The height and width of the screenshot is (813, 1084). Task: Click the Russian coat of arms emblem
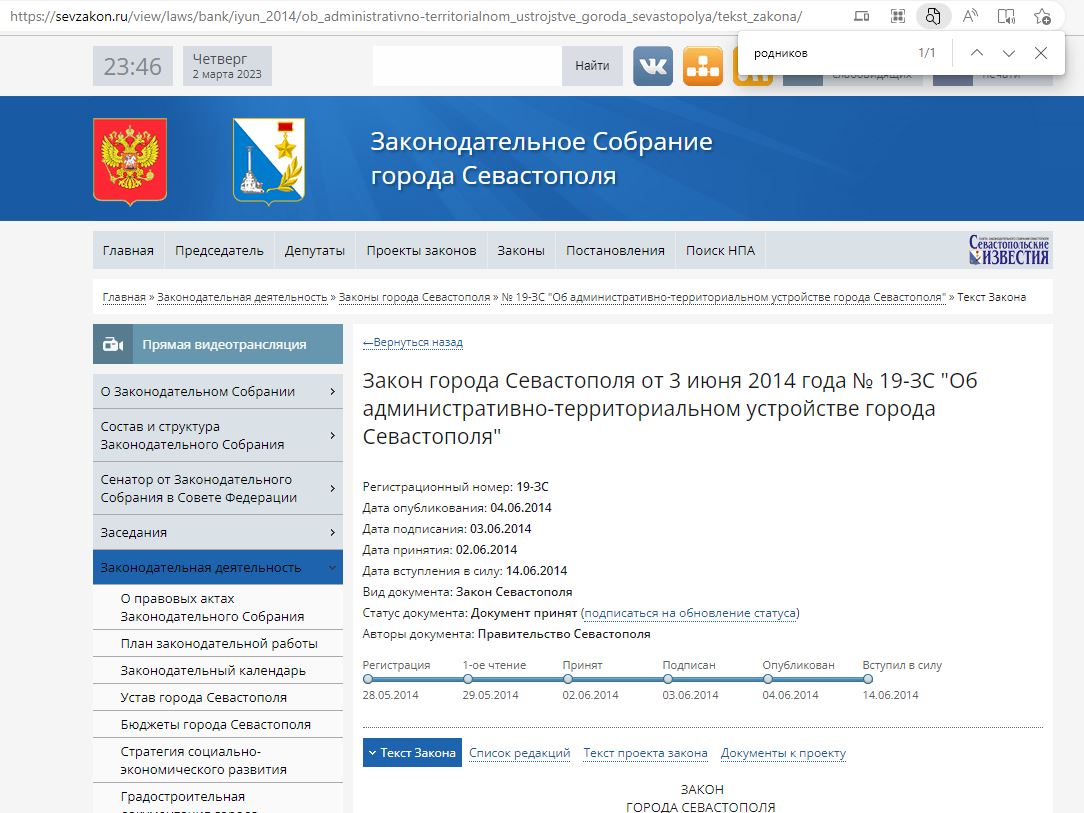coord(129,159)
